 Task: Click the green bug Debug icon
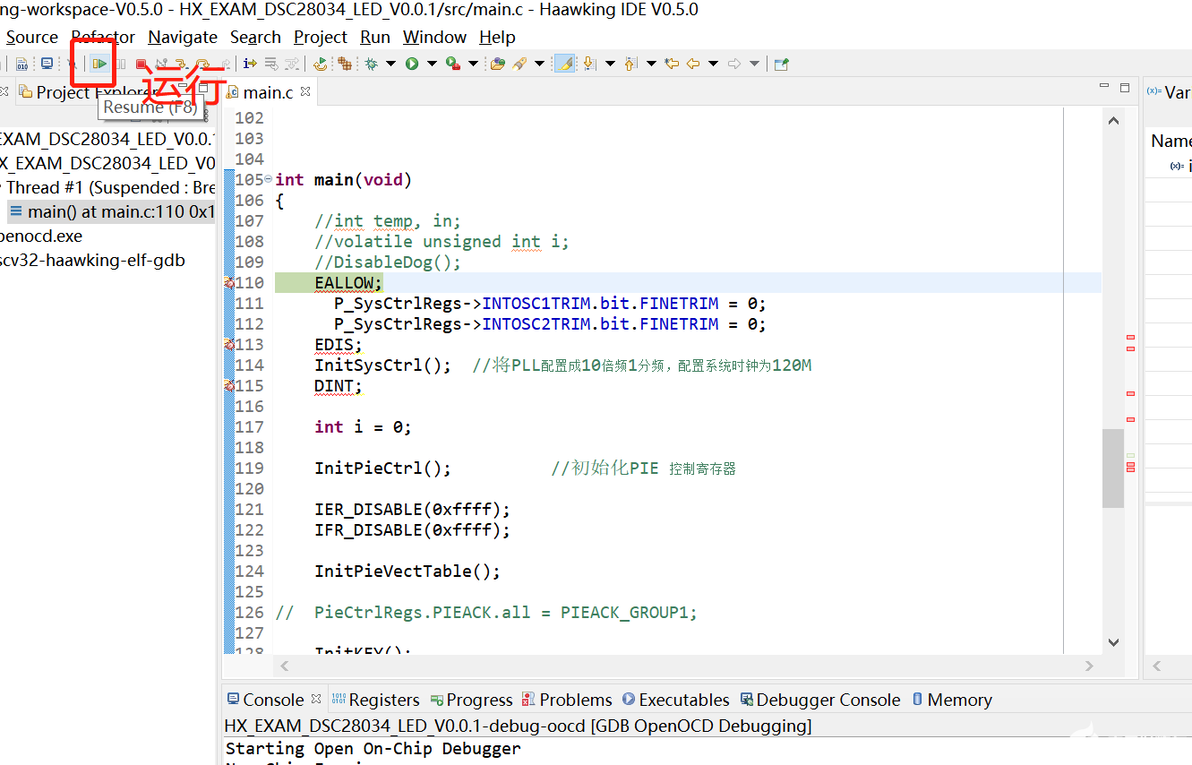372,64
